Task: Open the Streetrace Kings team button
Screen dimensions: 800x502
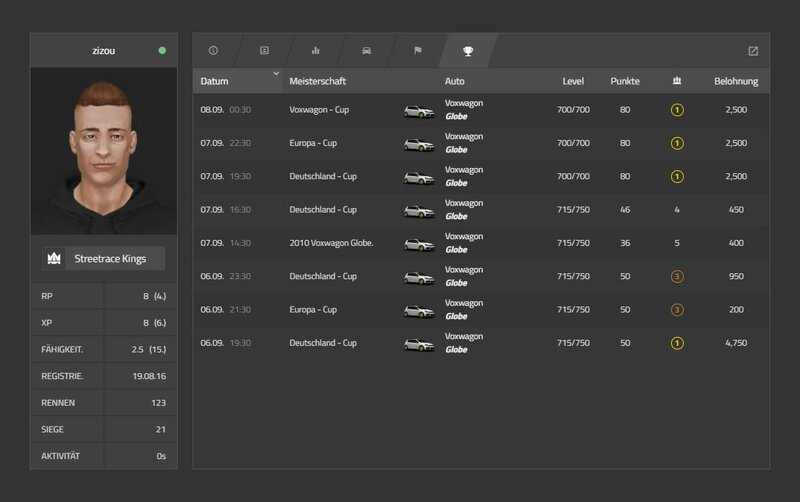Action: click(109, 258)
